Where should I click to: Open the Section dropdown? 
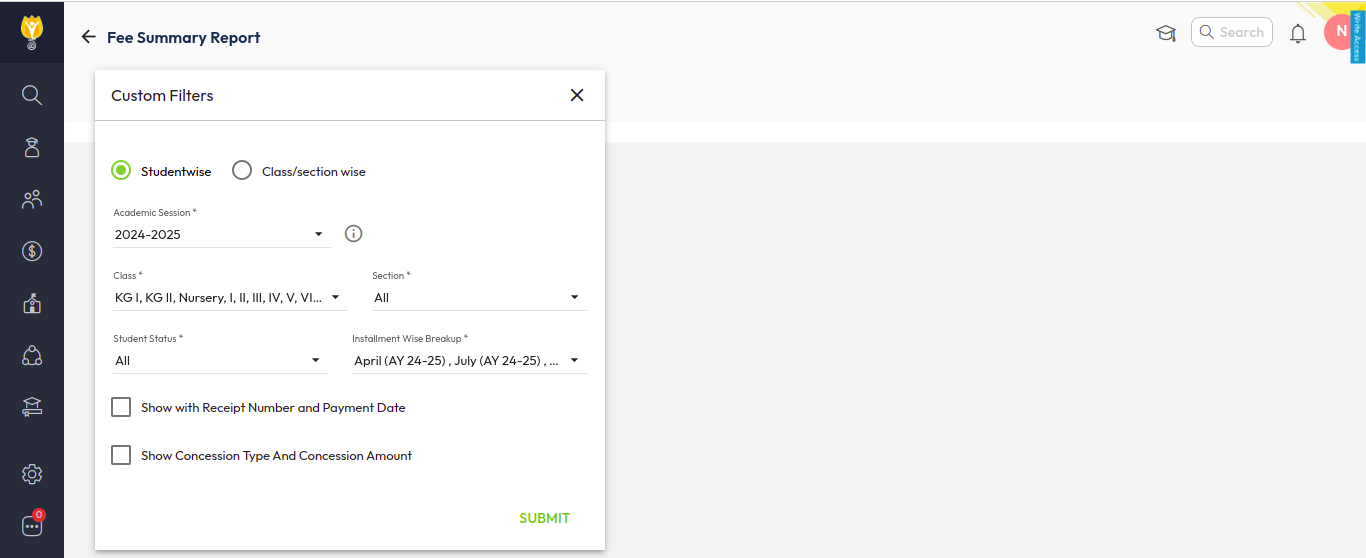[478, 298]
